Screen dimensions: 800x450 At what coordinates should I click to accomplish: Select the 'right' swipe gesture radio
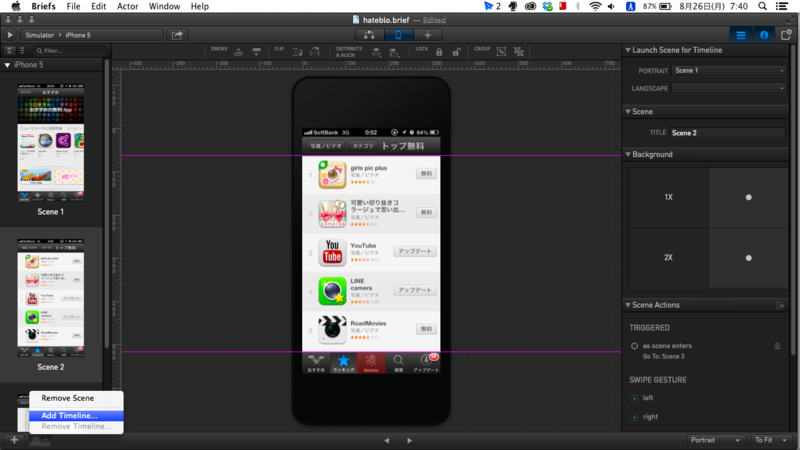[x=634, y=417]
